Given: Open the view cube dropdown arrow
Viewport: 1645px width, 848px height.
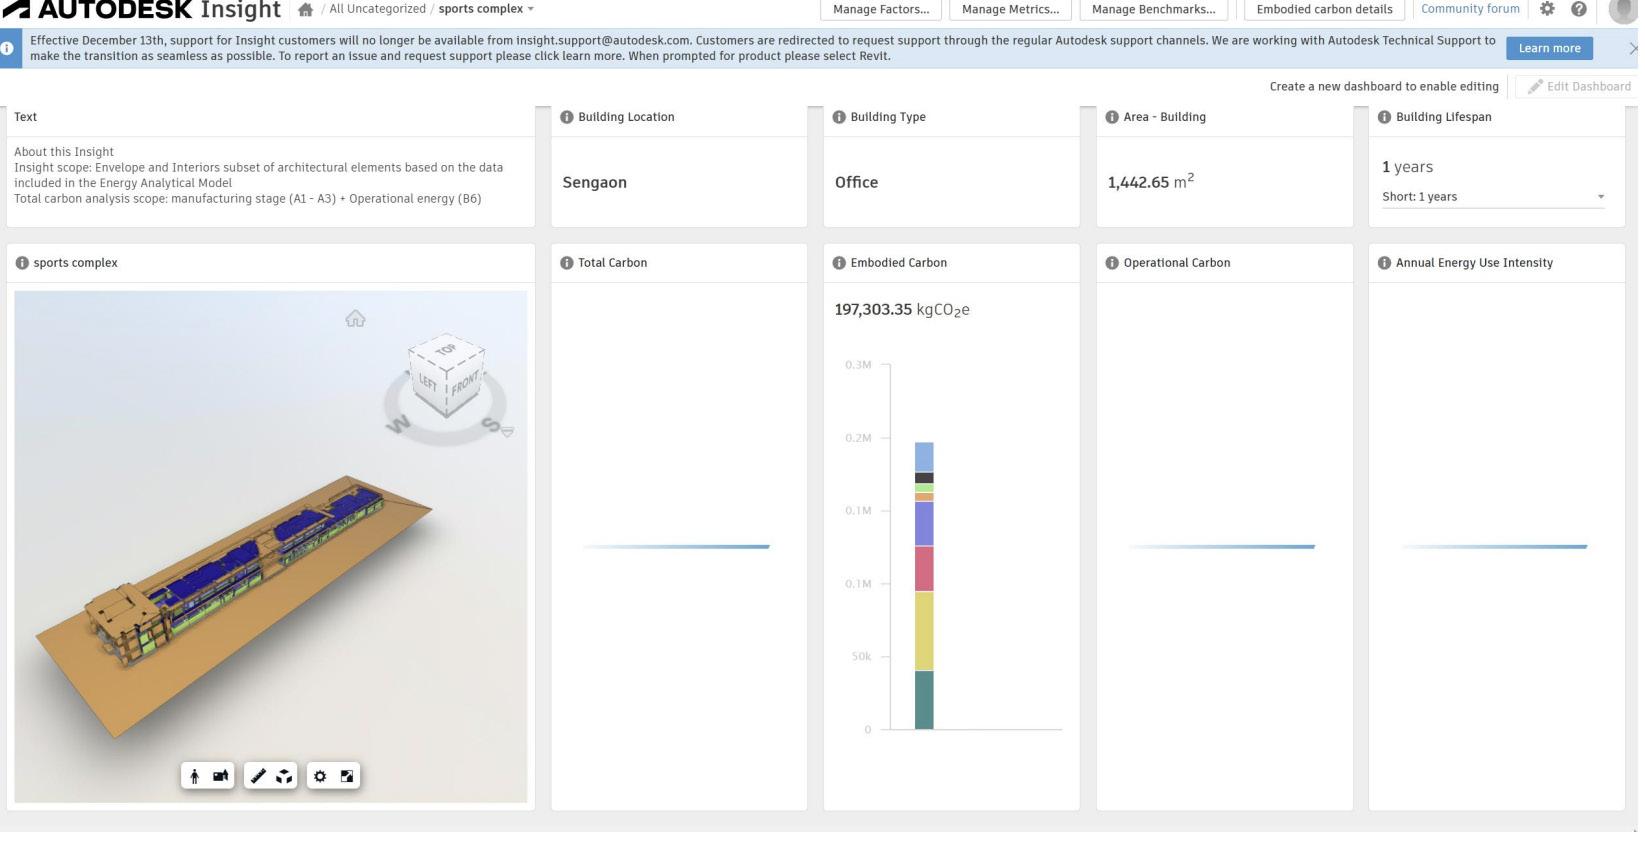Looking at the screenshot, I should click(508, 432).
